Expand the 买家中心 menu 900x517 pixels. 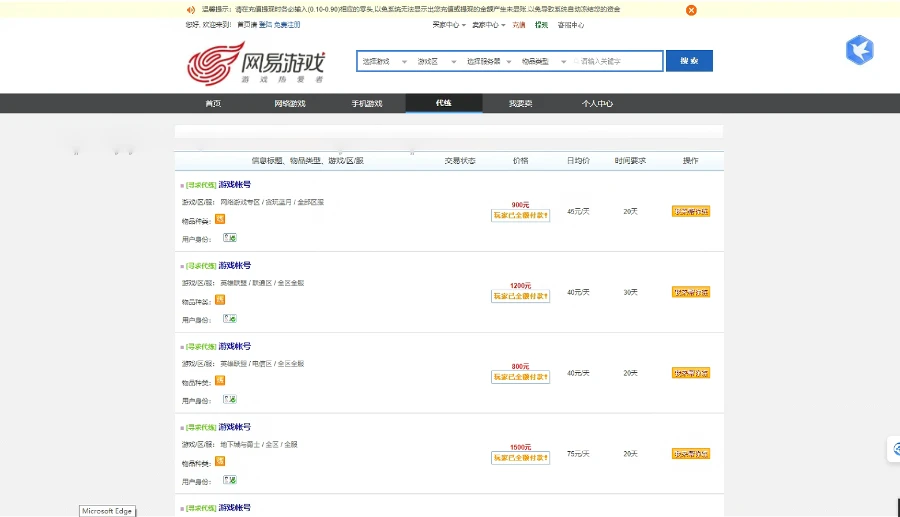[448, 25]
